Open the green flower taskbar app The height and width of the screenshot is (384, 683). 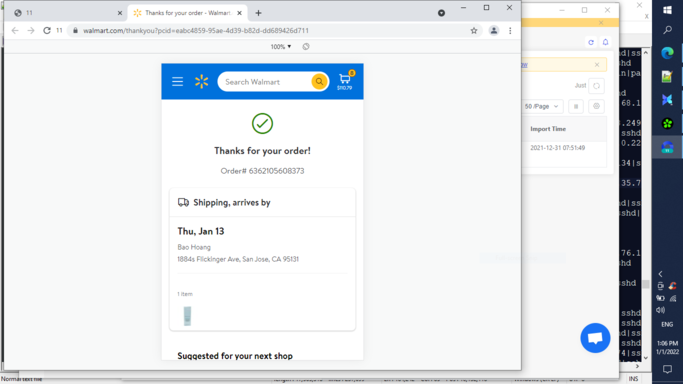click(667, 124)
